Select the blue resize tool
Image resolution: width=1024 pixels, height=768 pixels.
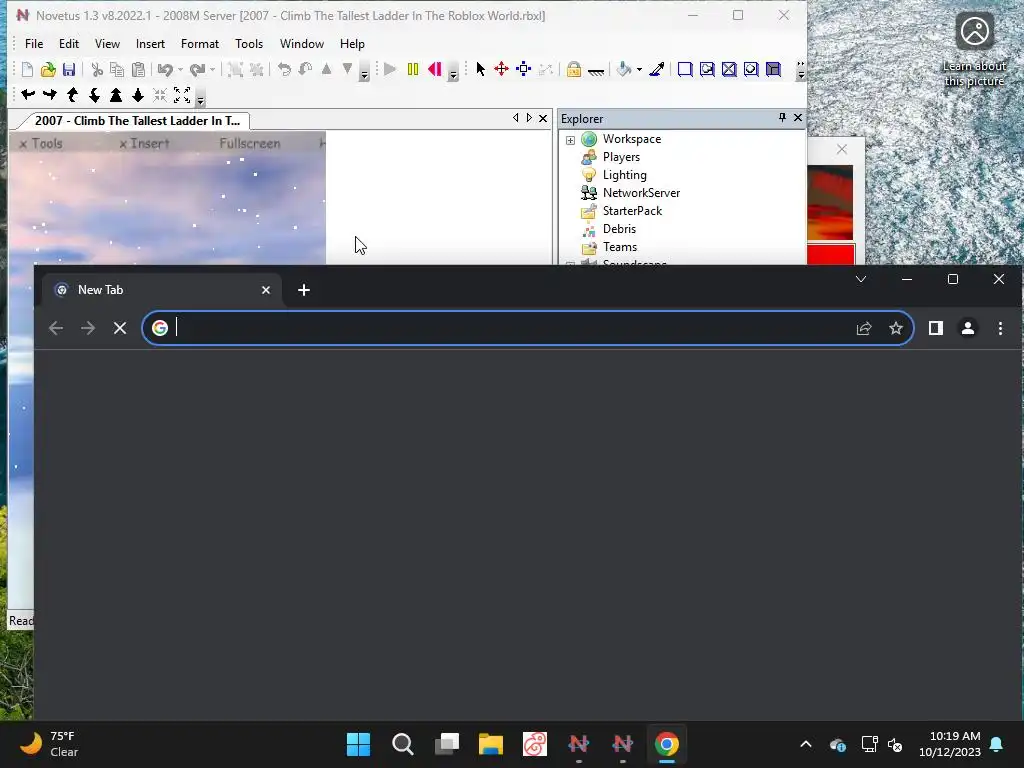[x=524, y=69]
